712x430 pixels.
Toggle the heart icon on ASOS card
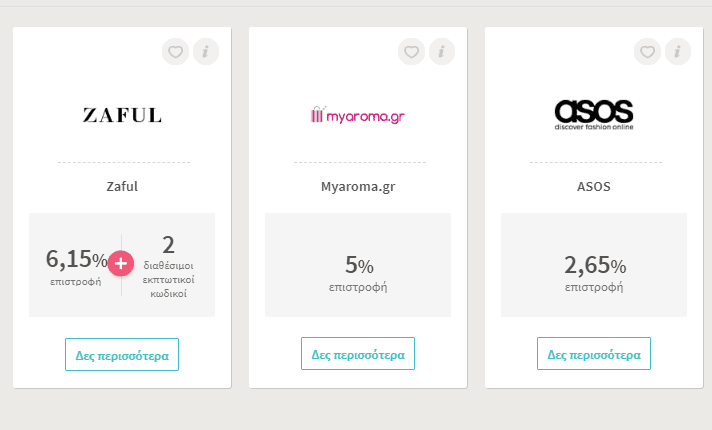[648, 52]
